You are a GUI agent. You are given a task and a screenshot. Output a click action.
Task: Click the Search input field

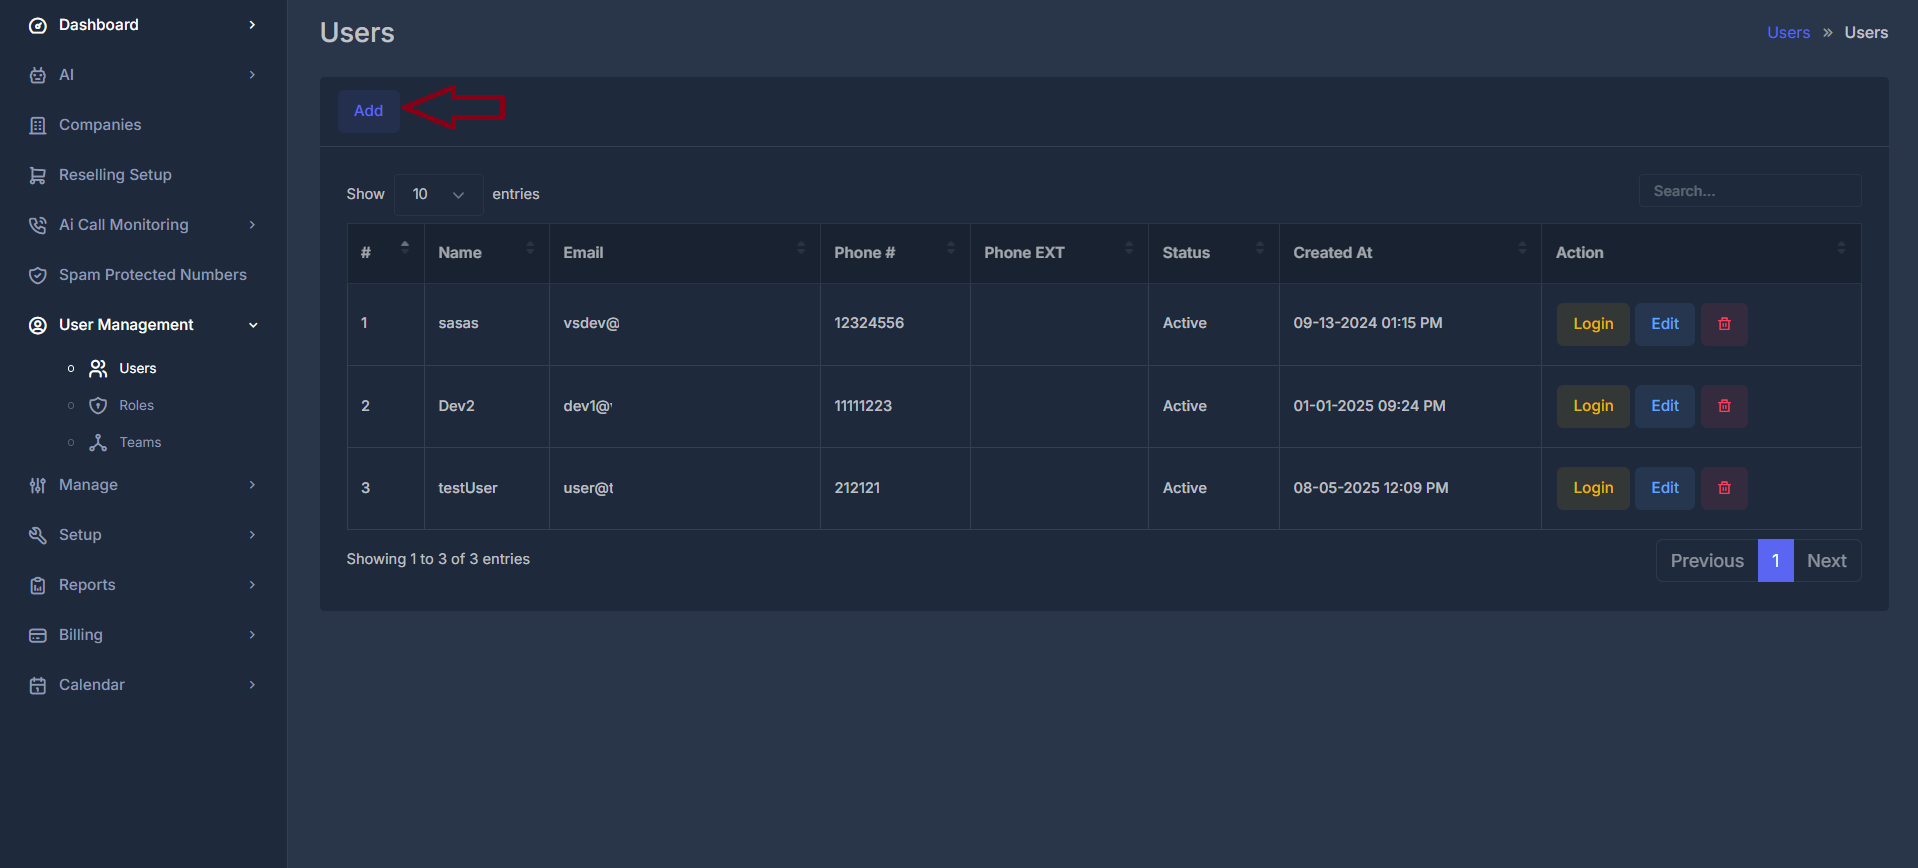click(x=1749, y=191)
